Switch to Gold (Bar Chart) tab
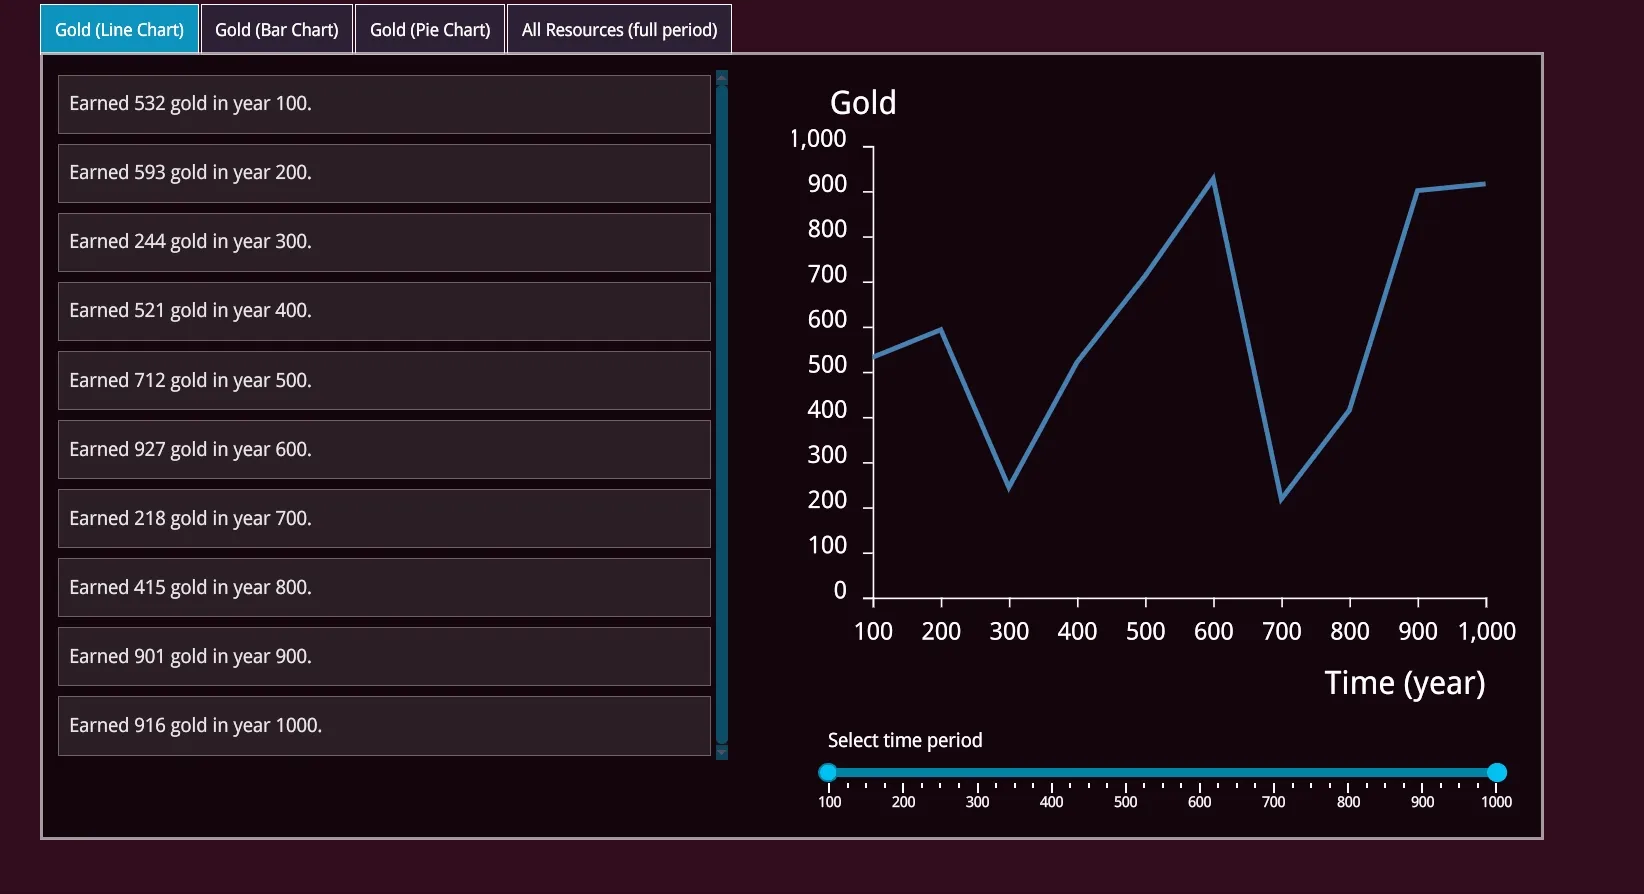Viewport: 1644px width, 894px height. tap(277, 30)
